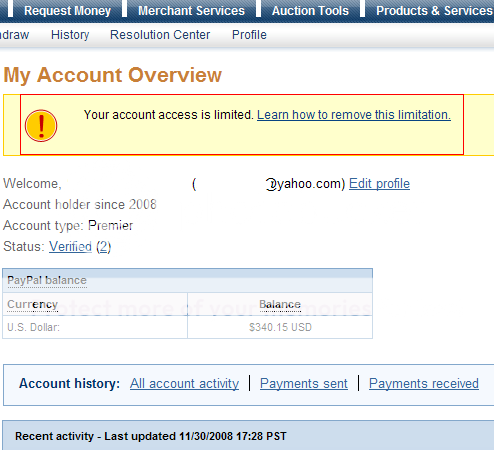Click the 'Account holder since 2008' text
Viewport: 494px width, 450px height.
point(80,204)
